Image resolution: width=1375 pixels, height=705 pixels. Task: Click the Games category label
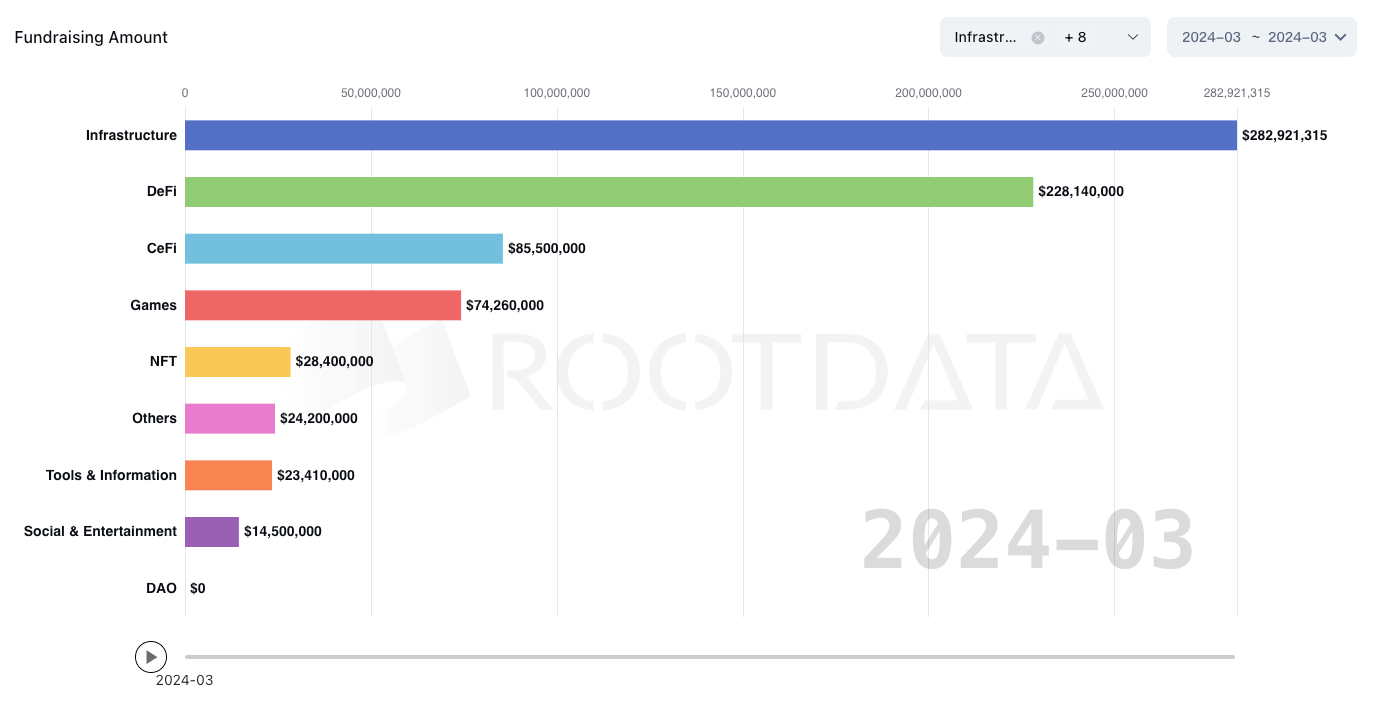tap(153, 305)
